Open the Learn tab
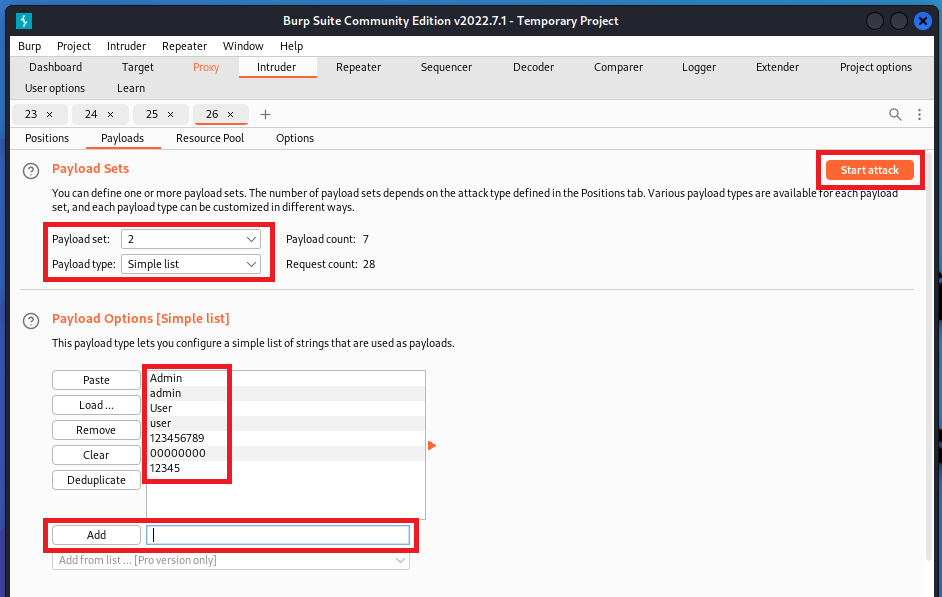The image size is (942, 597). [131, 88]
